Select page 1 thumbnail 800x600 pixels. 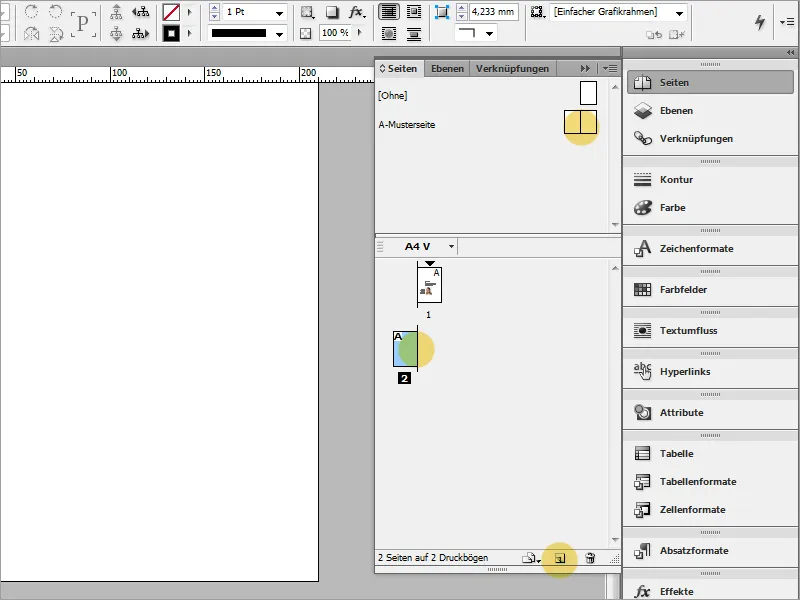tap(430, 285)
